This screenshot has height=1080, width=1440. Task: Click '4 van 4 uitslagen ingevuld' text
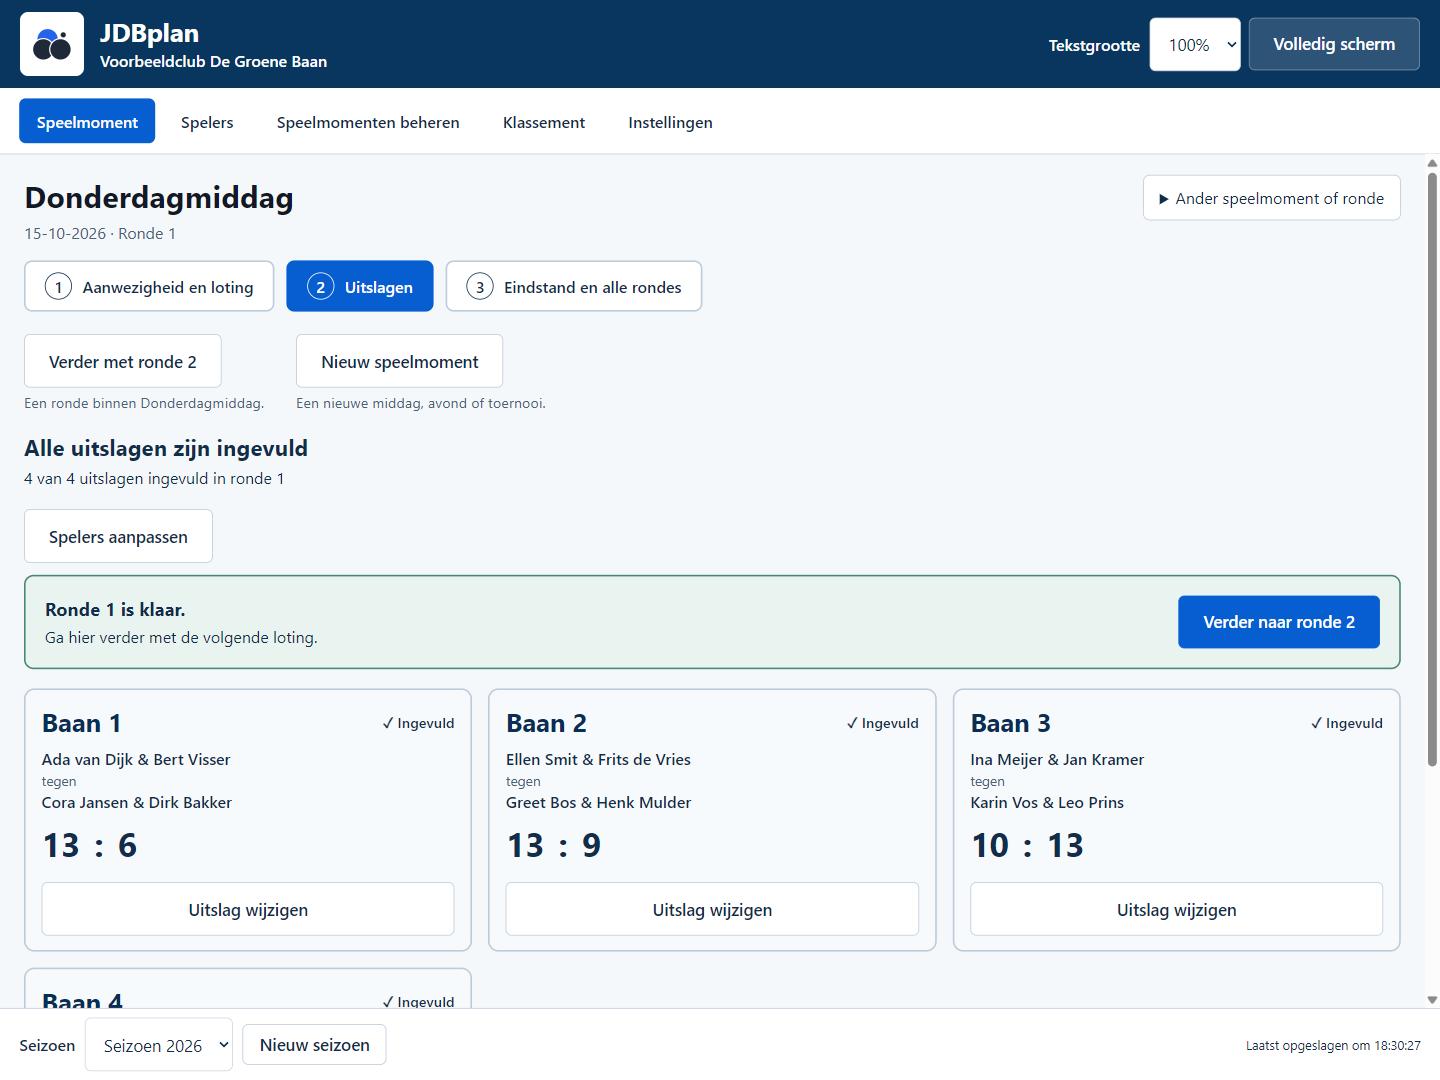point(154,478)
